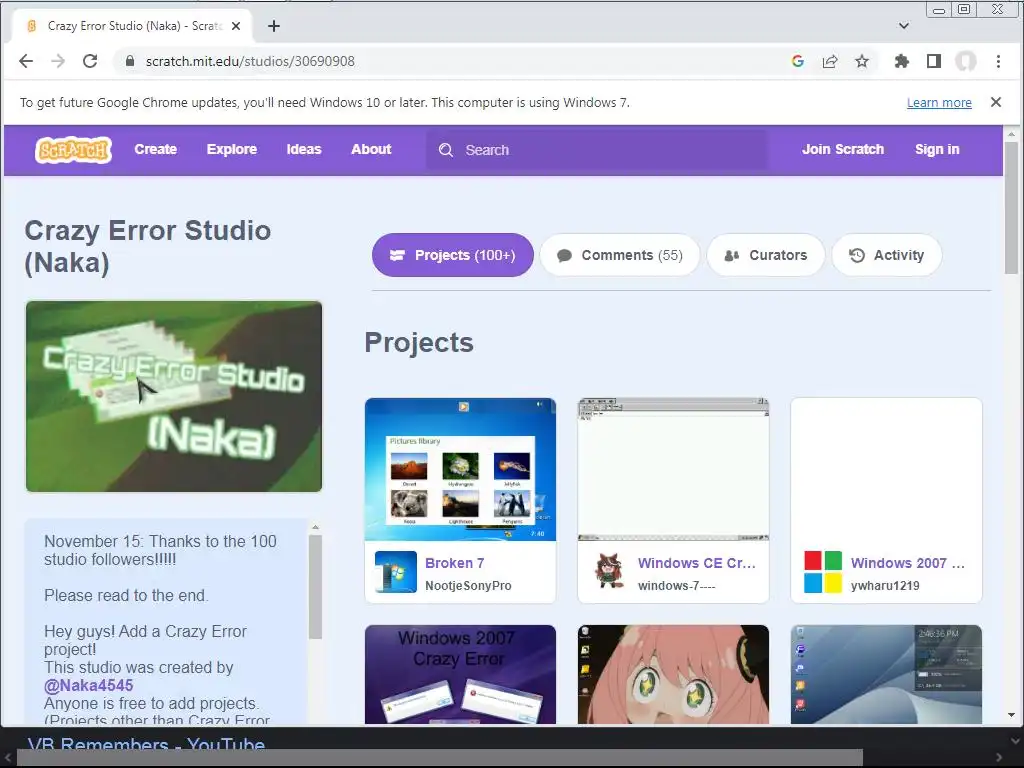Open a new browser tab with plus
This screenshot has width=1024, height=768.
(x=274, y=26)
